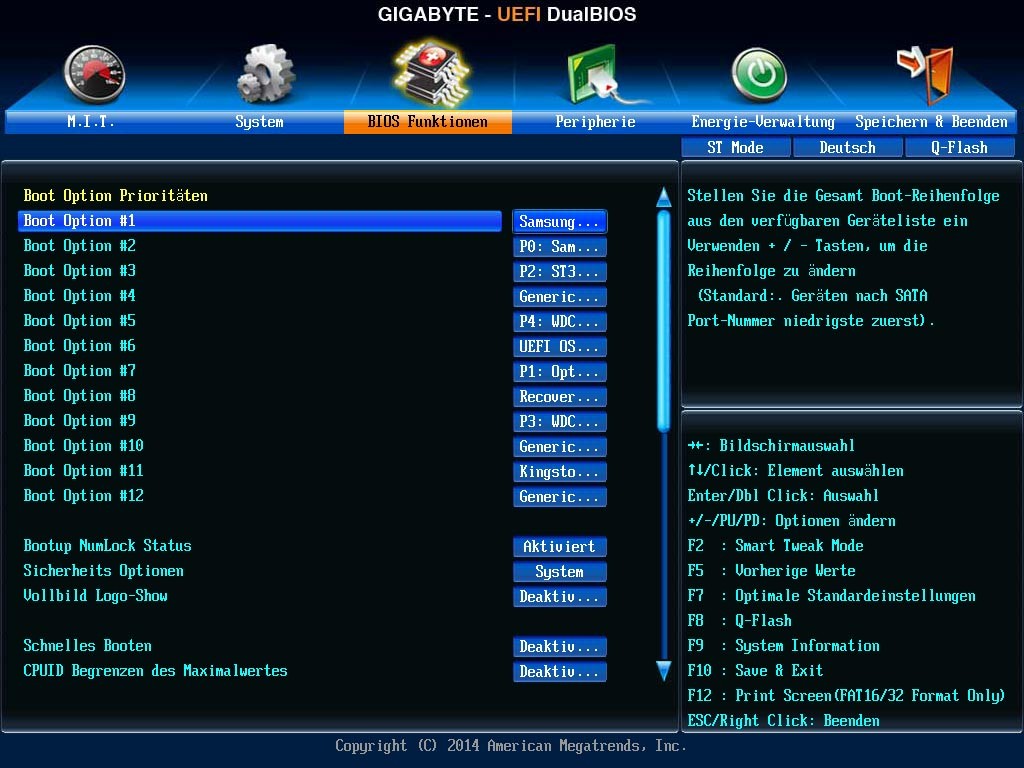Open Boot Option #3 P2: ST3 dropdown
Viewport: 1024px width, 768px height.
[560, 272]
